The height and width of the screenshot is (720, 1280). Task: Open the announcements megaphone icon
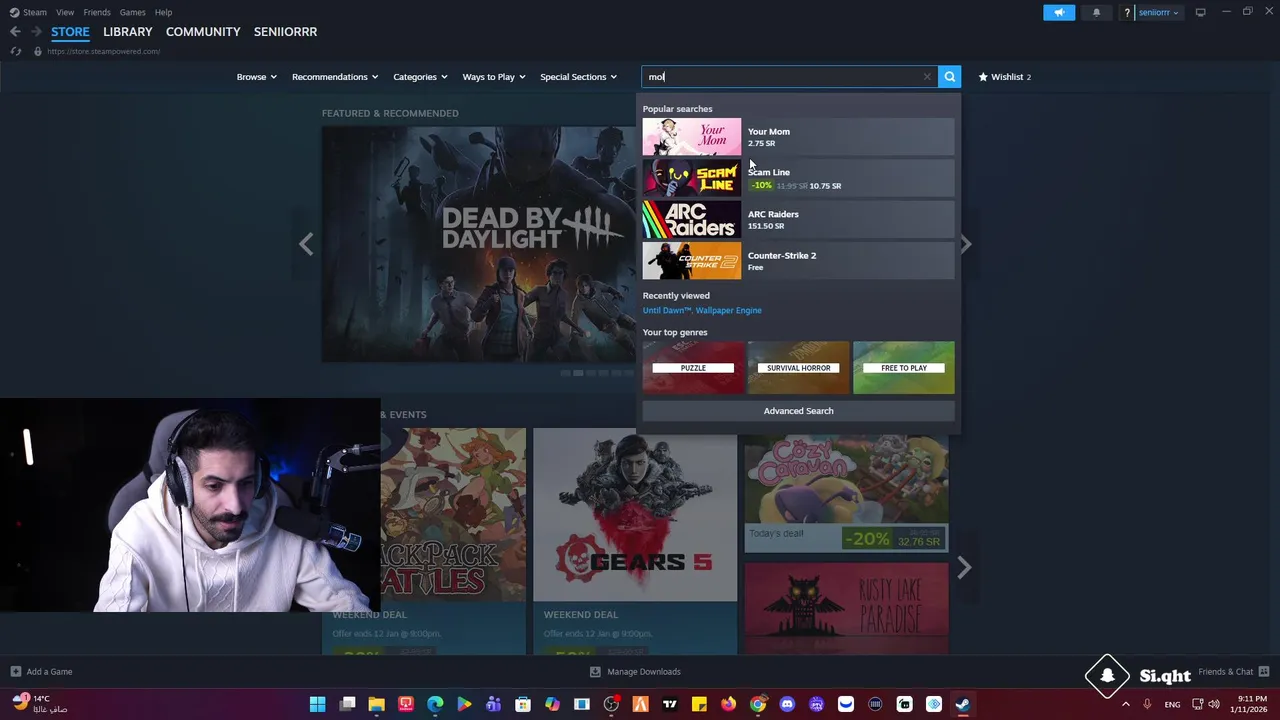click(1059, 12)
